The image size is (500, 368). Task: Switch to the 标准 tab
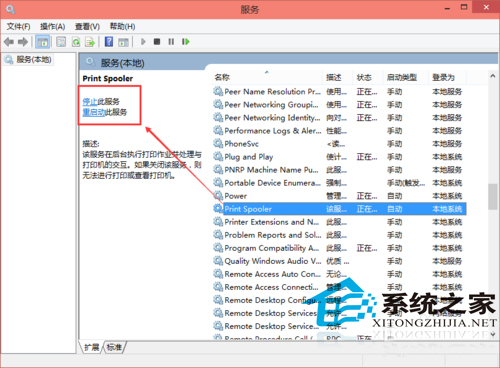click(x=114, y=347)
